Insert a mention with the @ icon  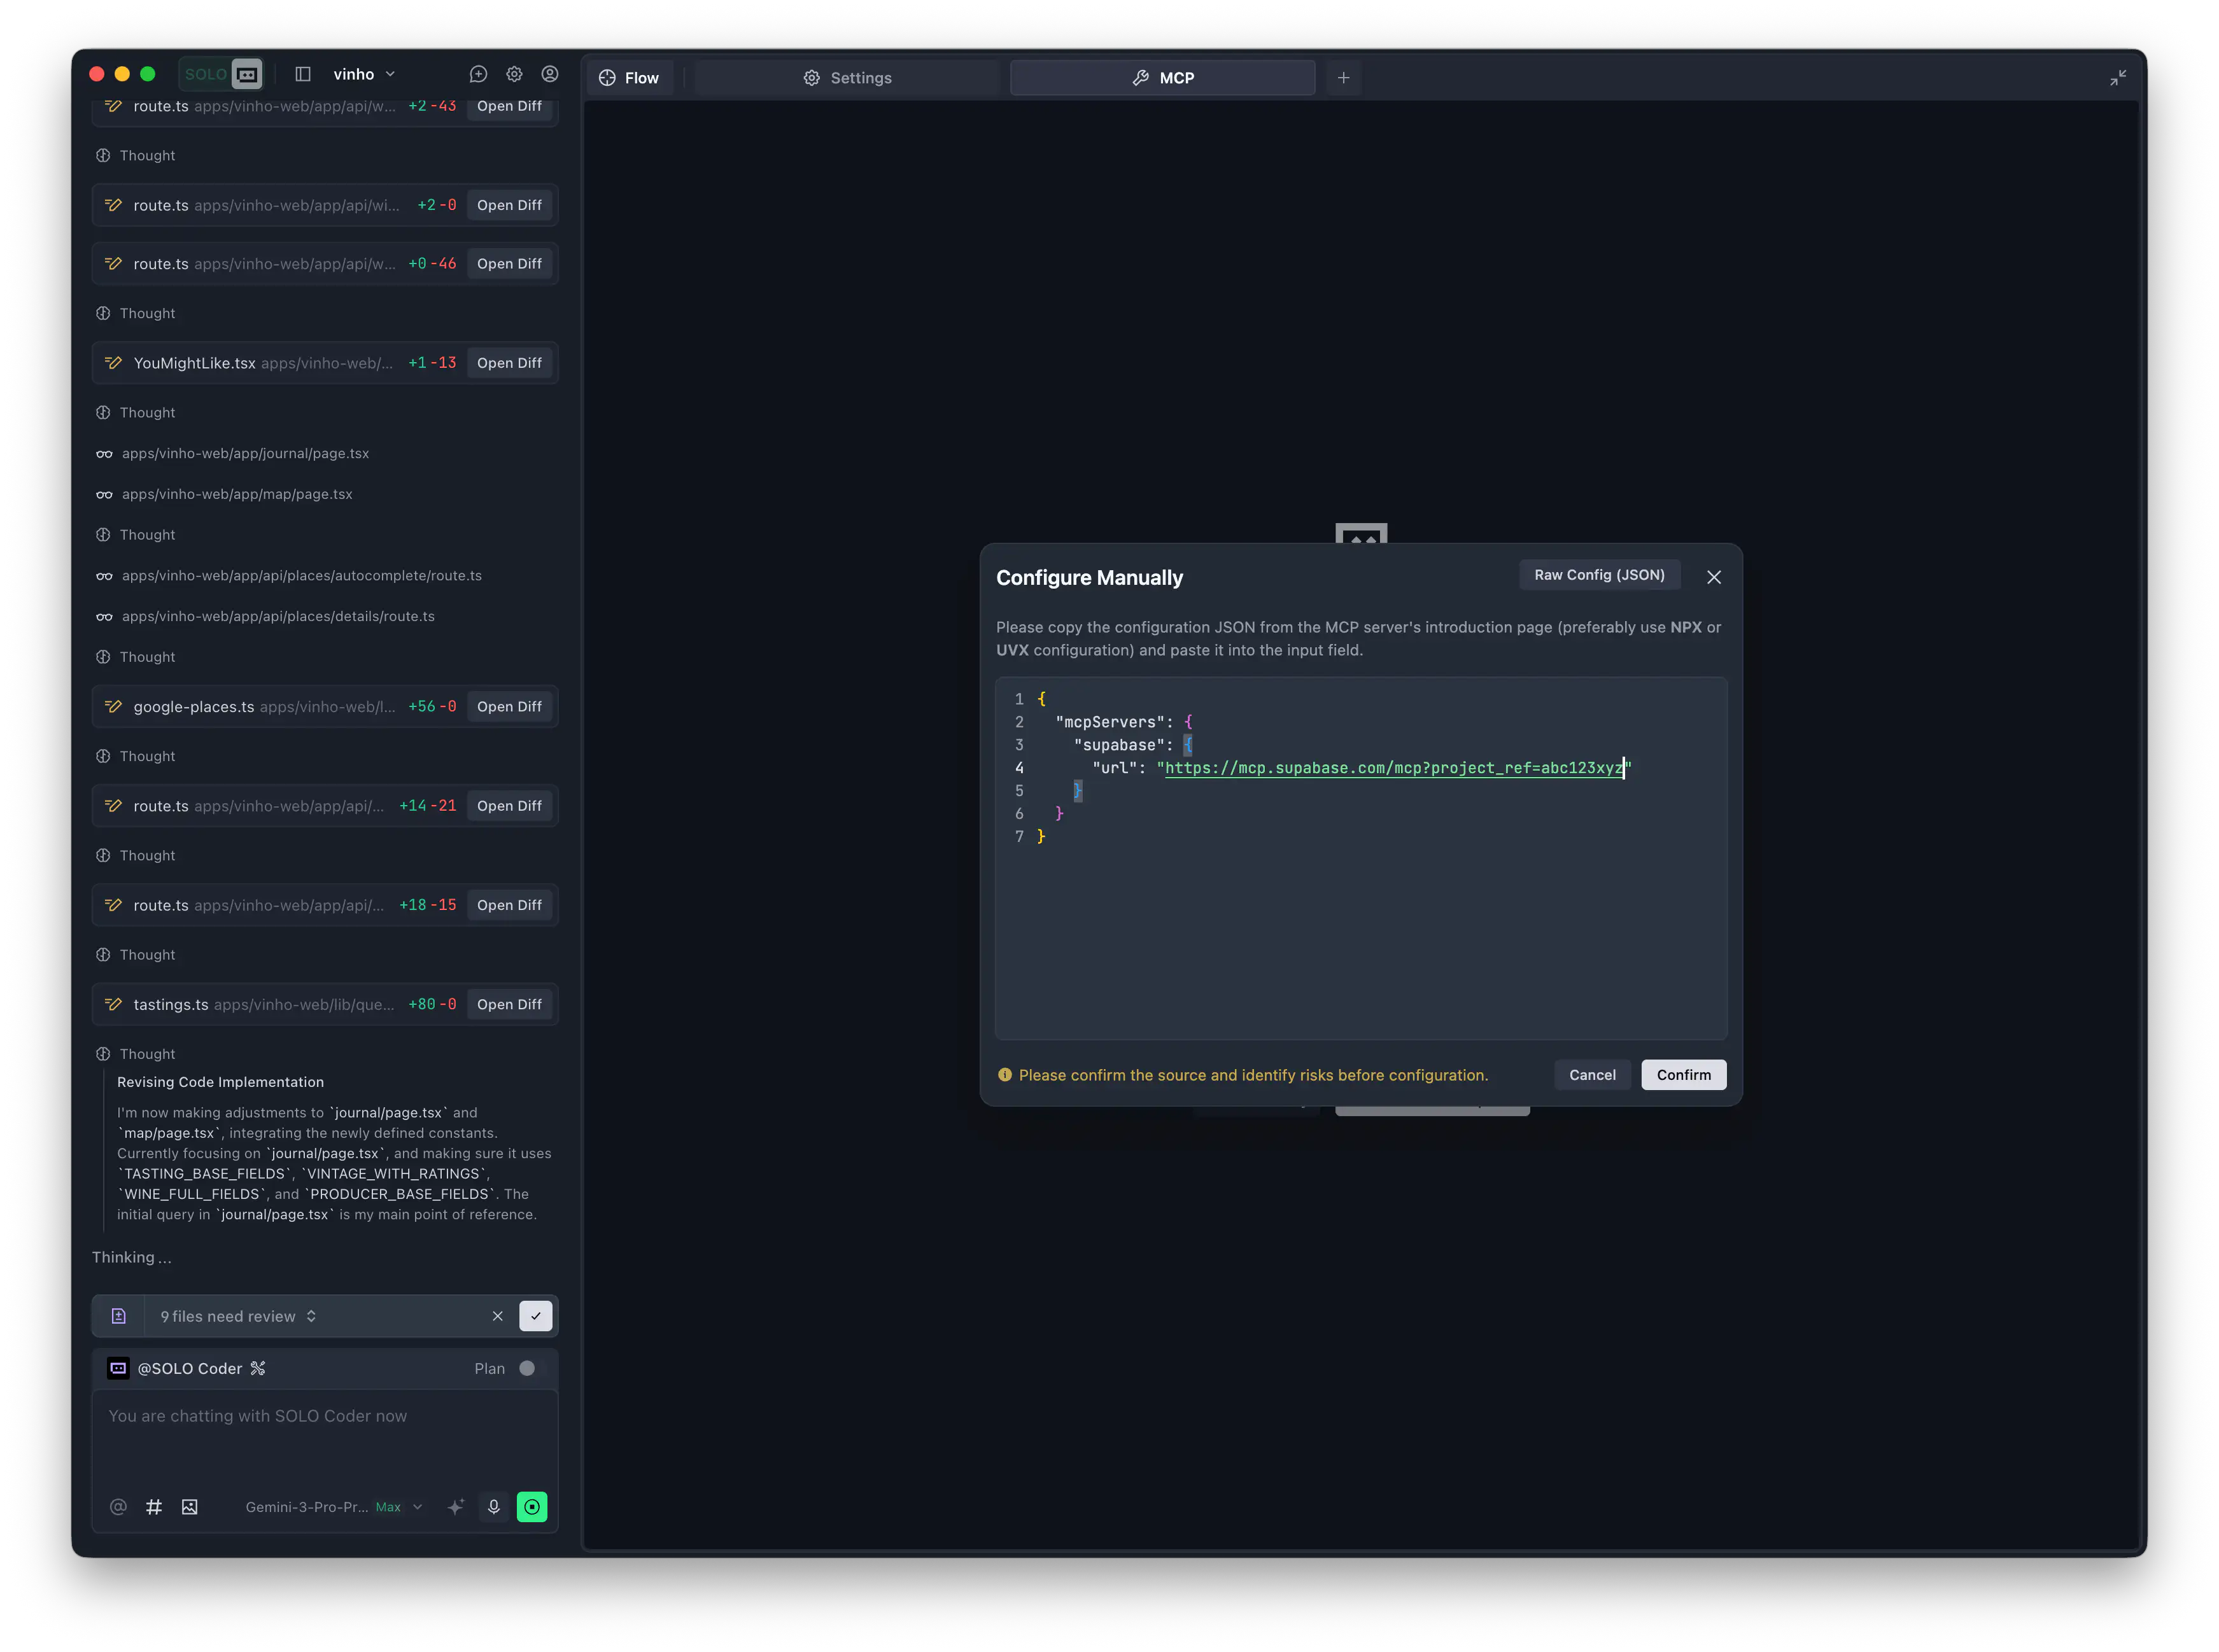pyautogui.click(x=118, y=1507)
